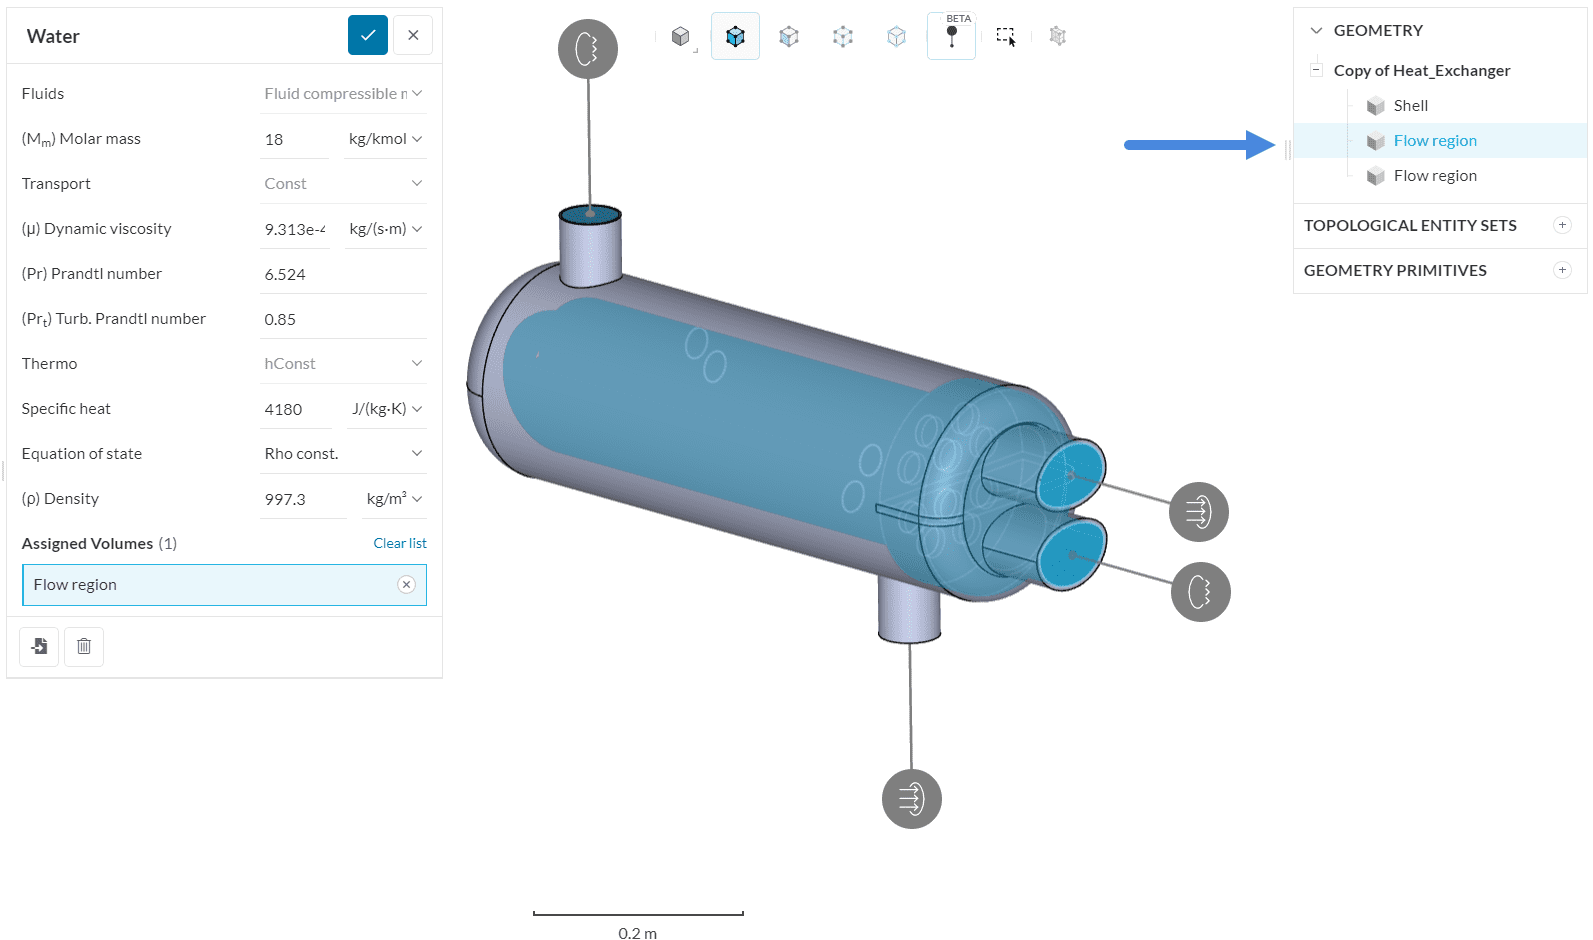Open the Equation of state dropdown
Viewport: 1593px width, 940px height.
point(343,454)
